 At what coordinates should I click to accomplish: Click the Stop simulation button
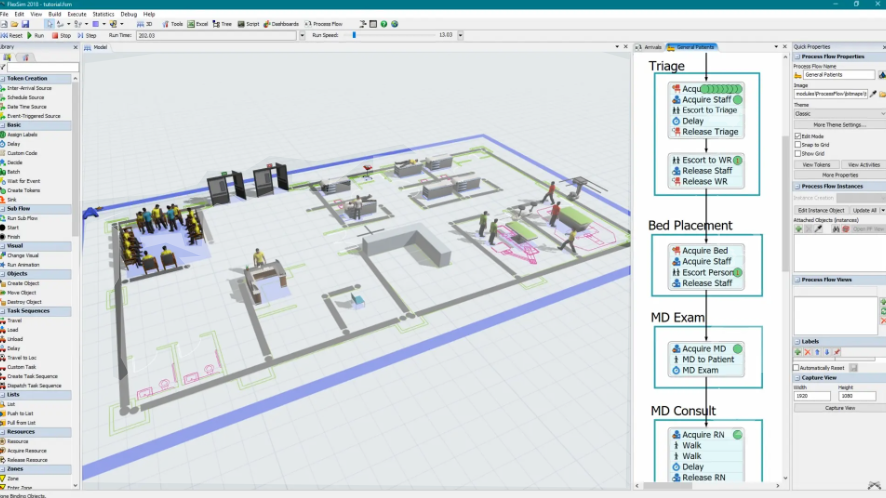pos(62,35)
